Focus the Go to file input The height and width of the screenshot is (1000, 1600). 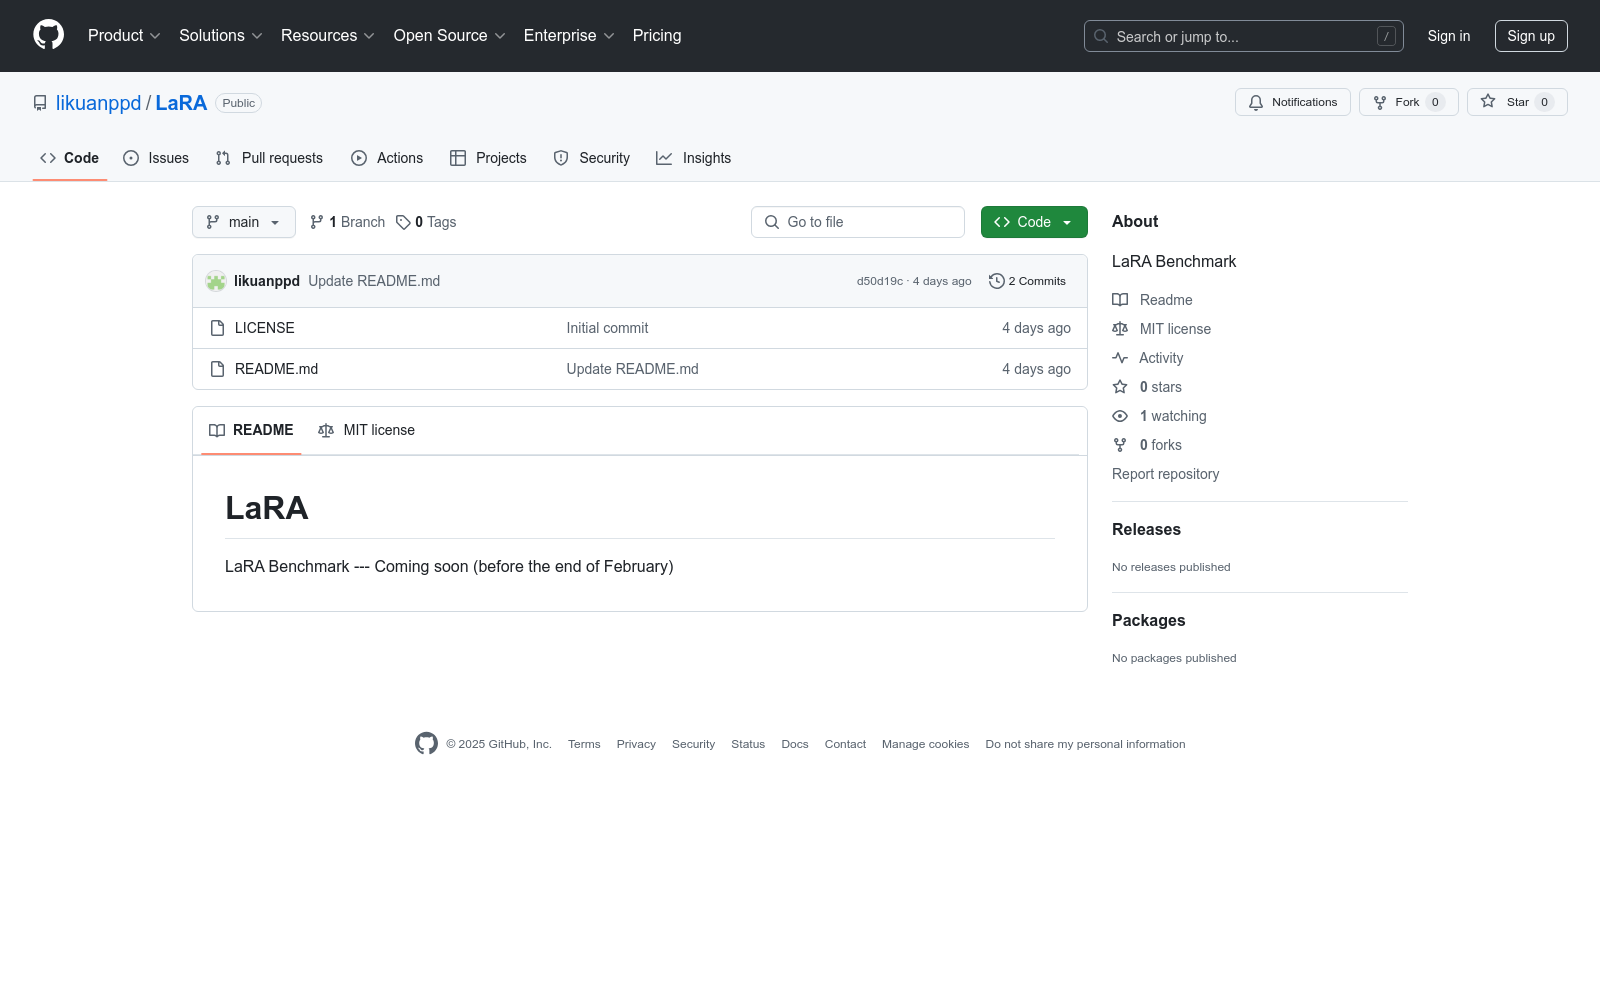point(858,222)
